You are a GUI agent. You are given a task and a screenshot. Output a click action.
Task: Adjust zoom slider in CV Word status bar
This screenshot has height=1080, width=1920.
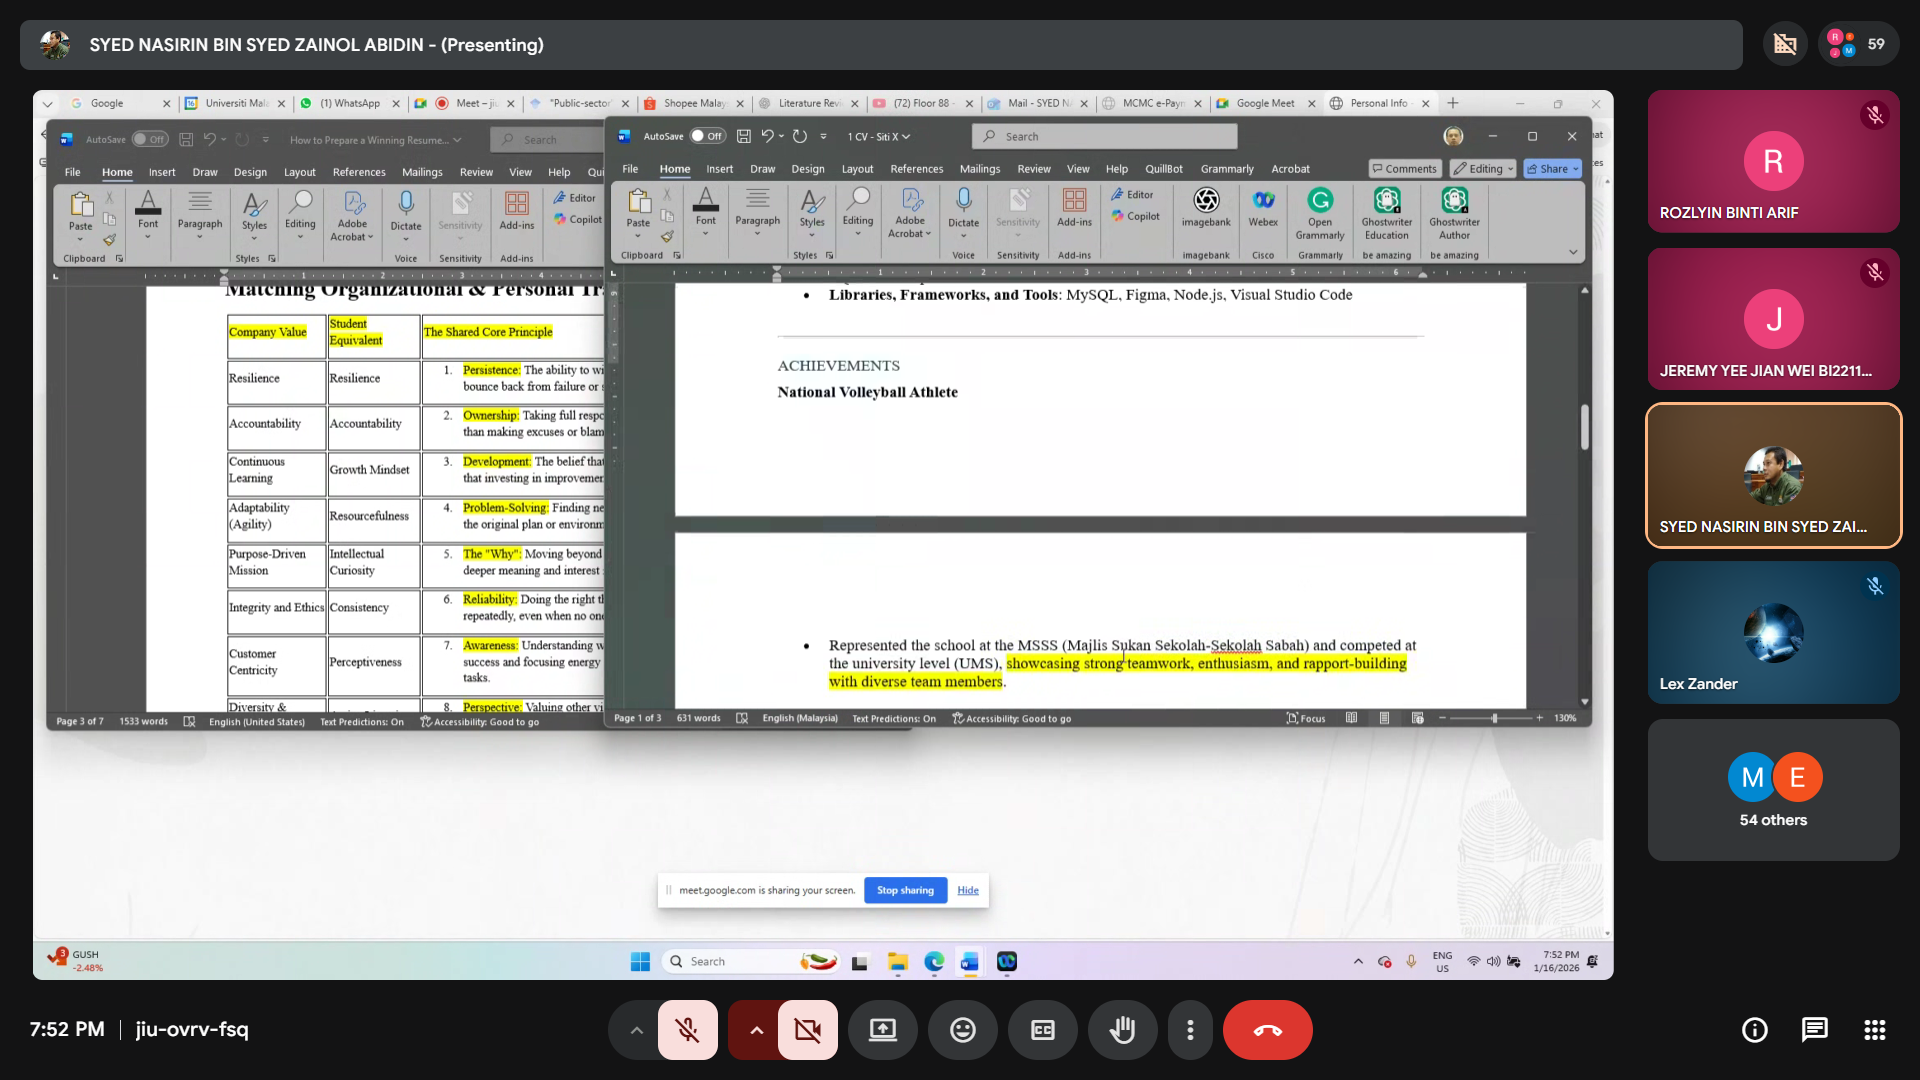pos(1494,718)
